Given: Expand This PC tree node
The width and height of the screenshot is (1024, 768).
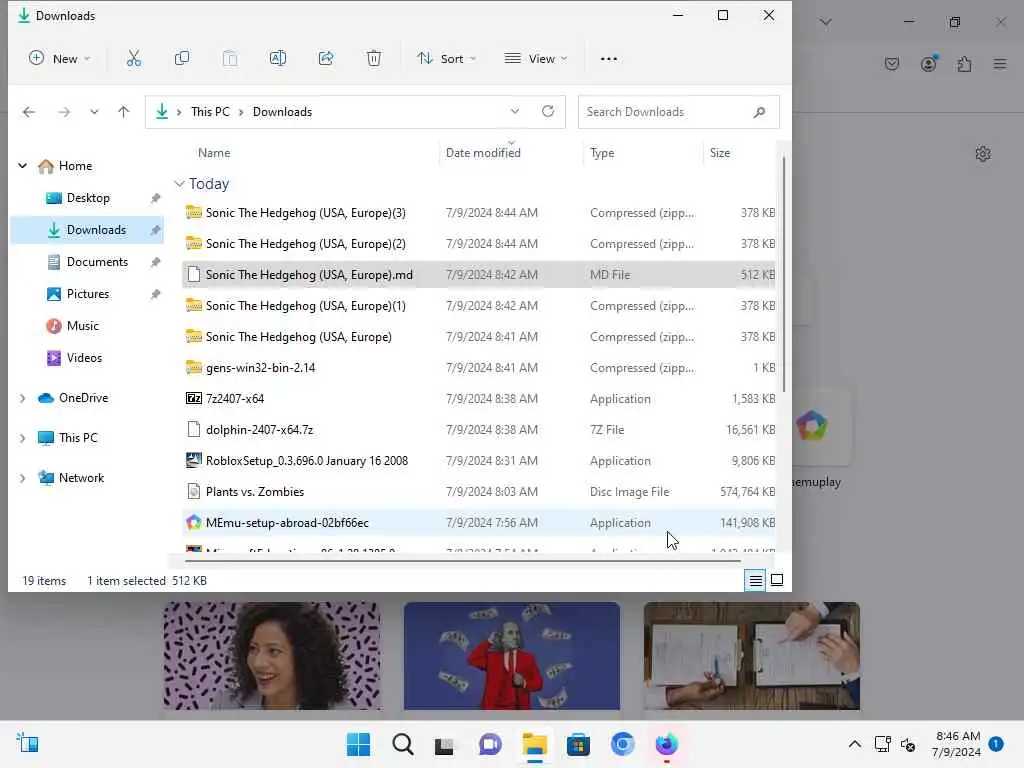Looking at the screenshot, I should [23, 438].
